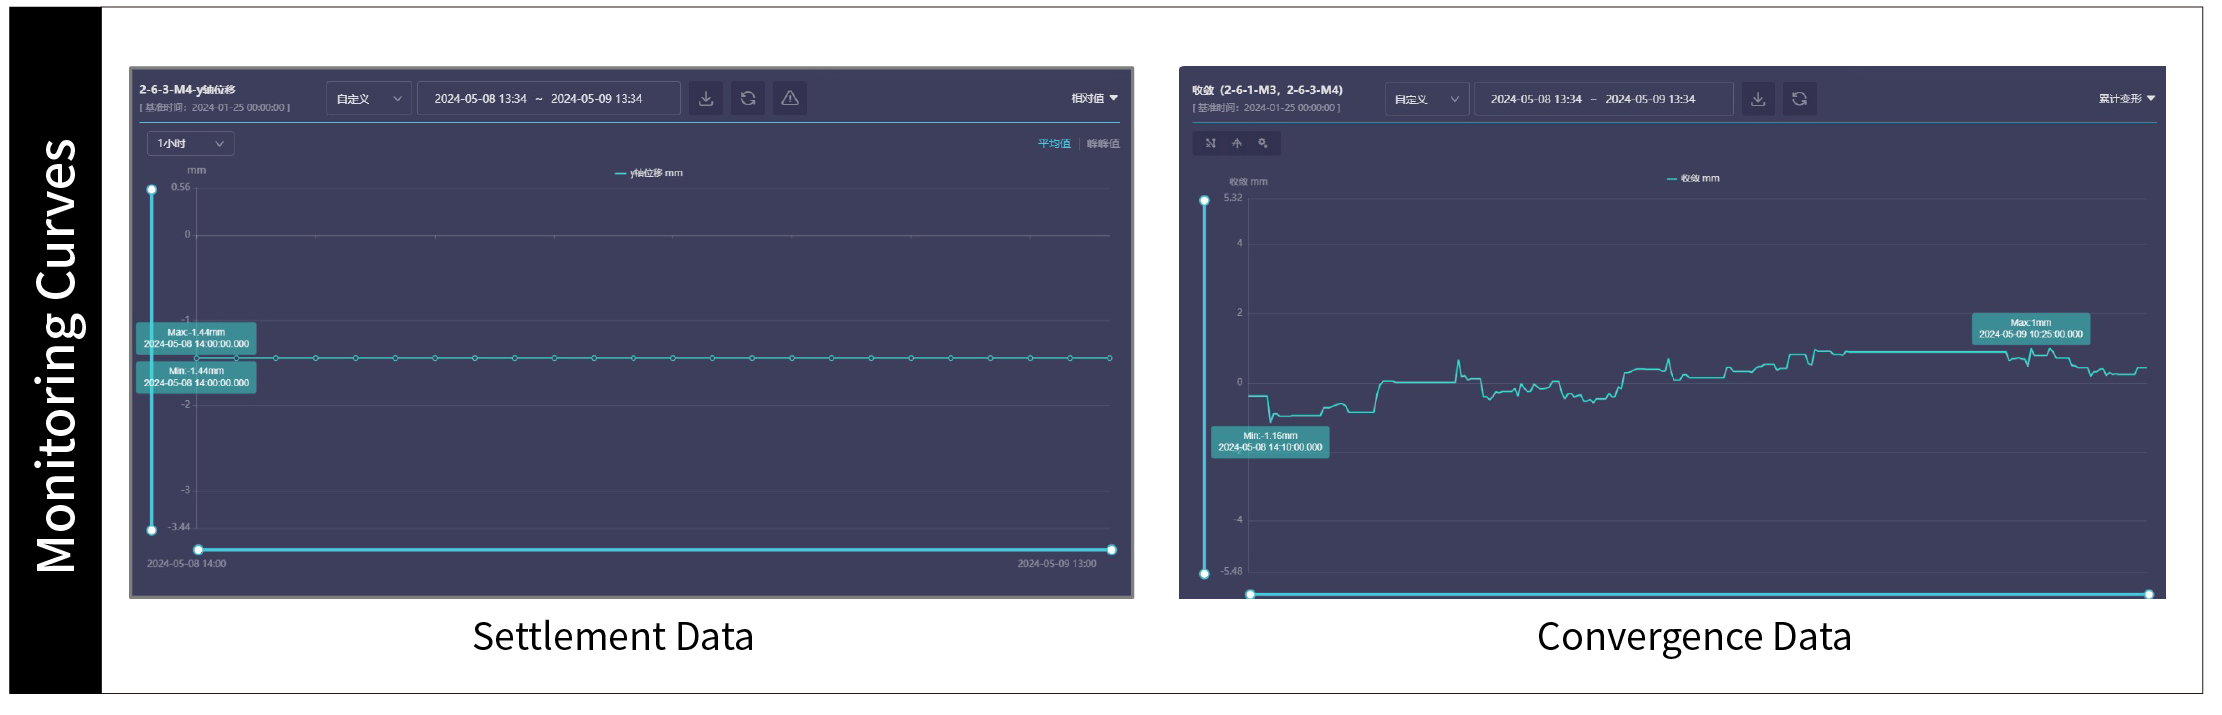Download the settlement chart data

(706, 98)
